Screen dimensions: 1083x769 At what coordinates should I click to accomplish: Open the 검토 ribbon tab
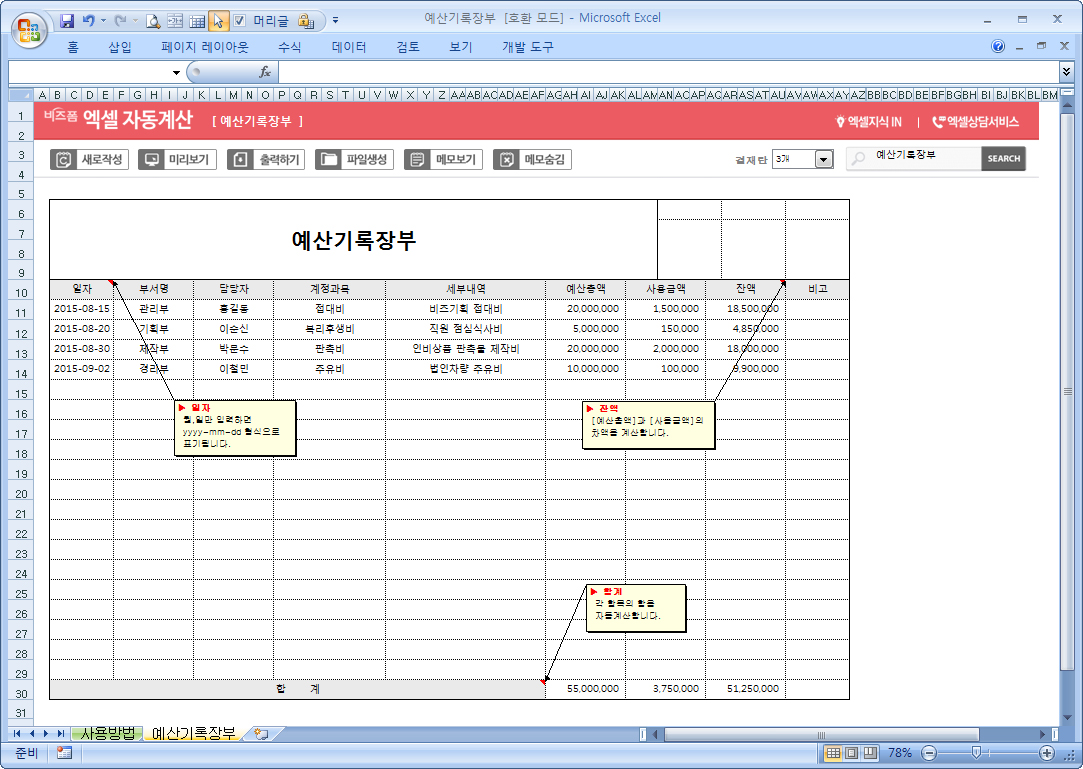(408, 47)
